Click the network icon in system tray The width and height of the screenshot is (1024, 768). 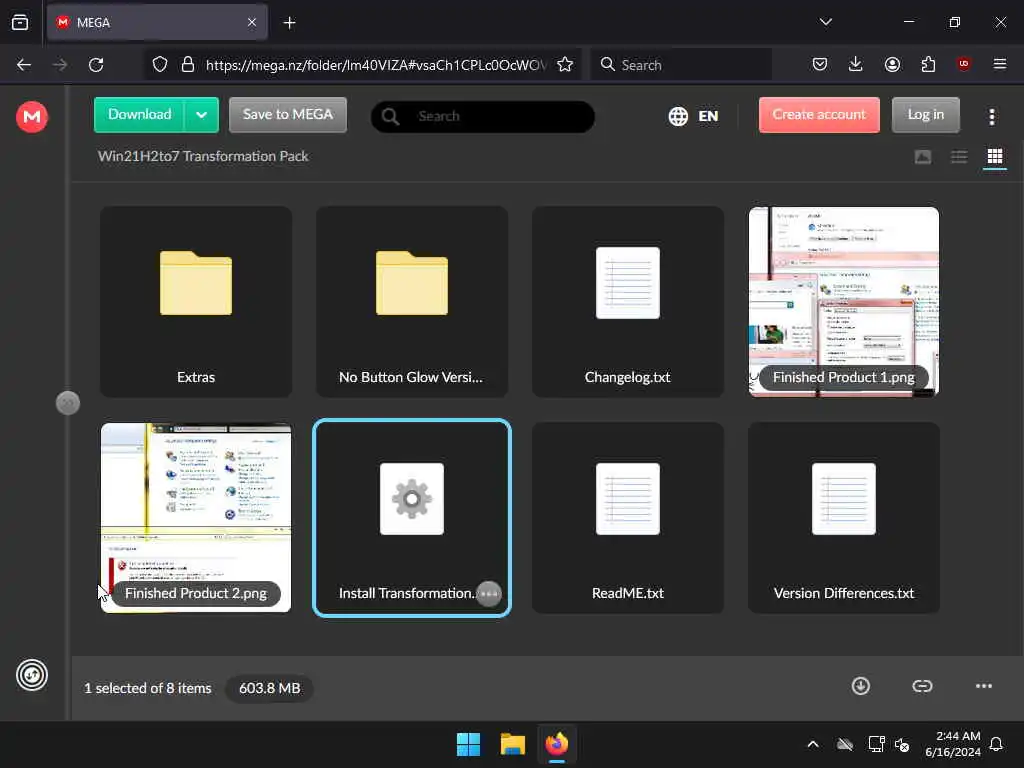coord(876,744)
